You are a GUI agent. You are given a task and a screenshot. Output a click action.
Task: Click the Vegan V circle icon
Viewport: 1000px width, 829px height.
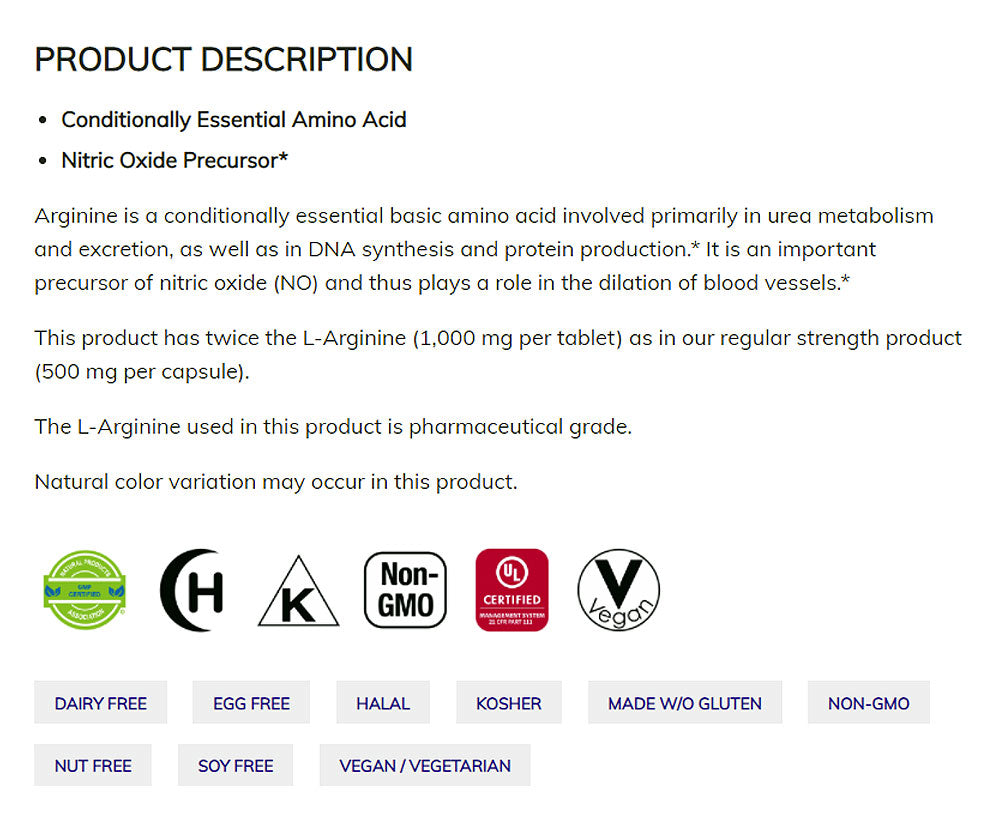point(618,590)
